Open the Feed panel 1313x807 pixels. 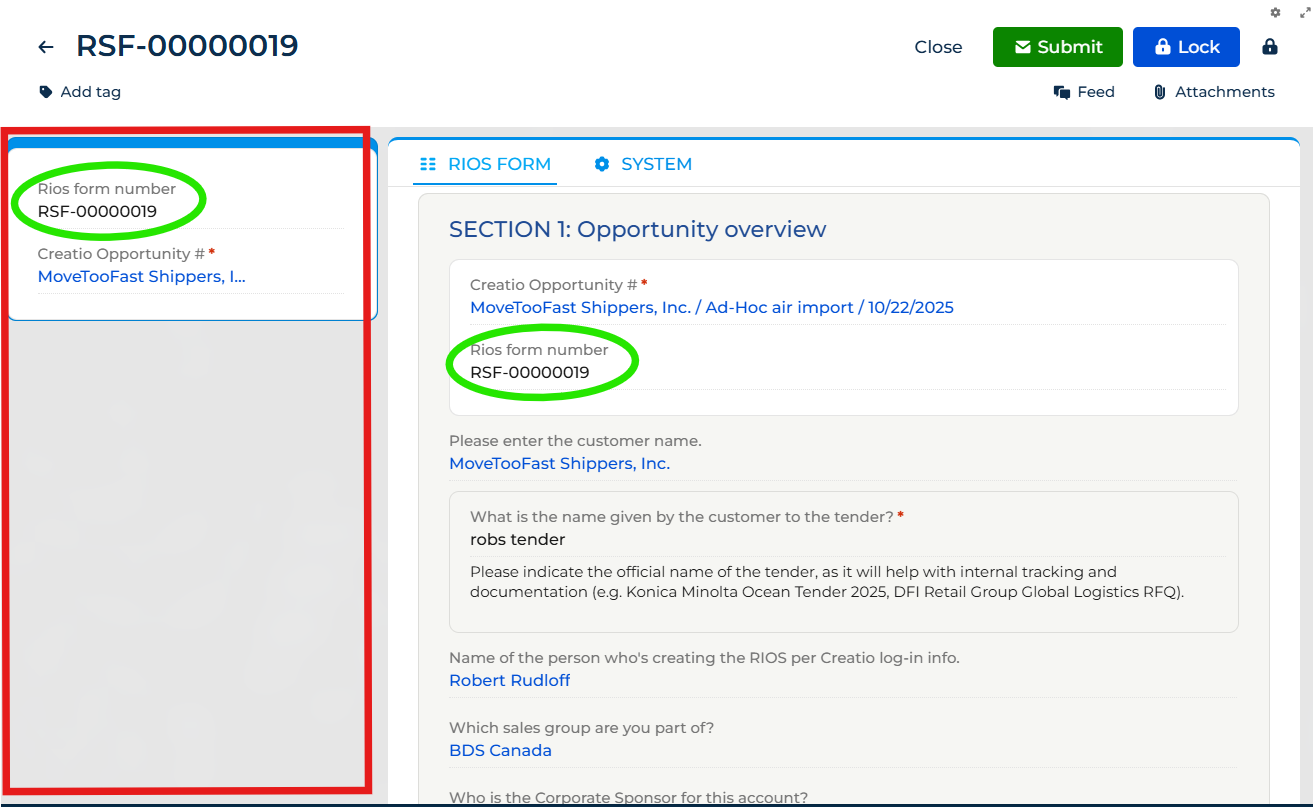pyautogui.click(x=1084, y=92)
